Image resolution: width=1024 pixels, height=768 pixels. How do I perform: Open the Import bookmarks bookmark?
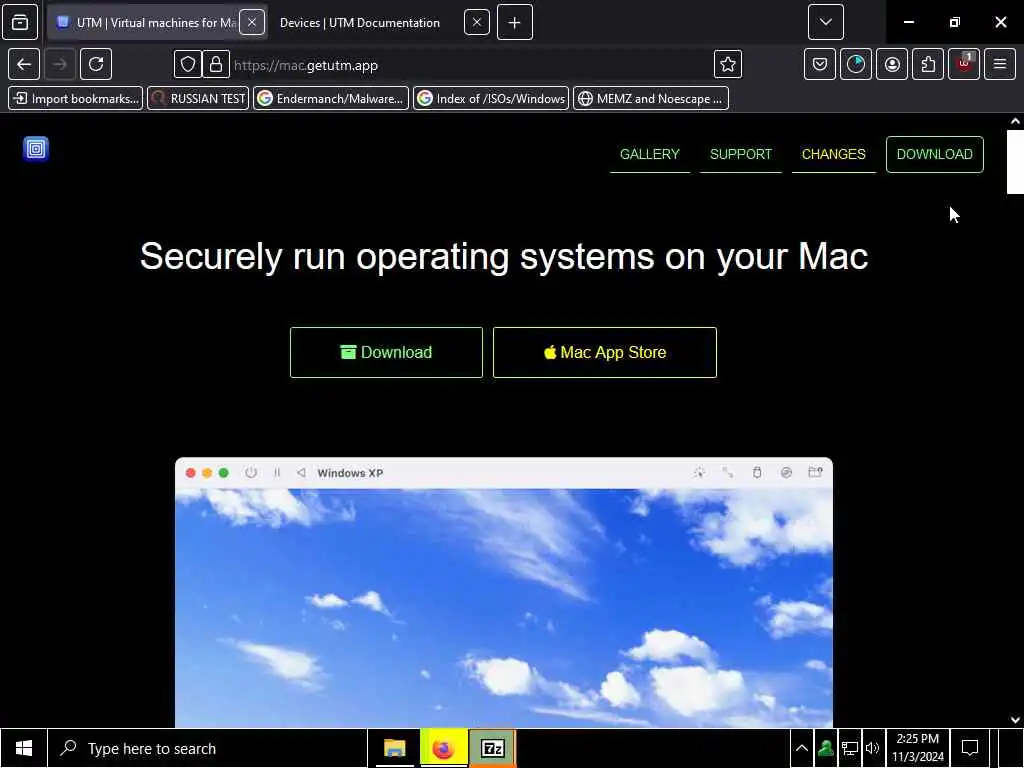coord(75,99)
